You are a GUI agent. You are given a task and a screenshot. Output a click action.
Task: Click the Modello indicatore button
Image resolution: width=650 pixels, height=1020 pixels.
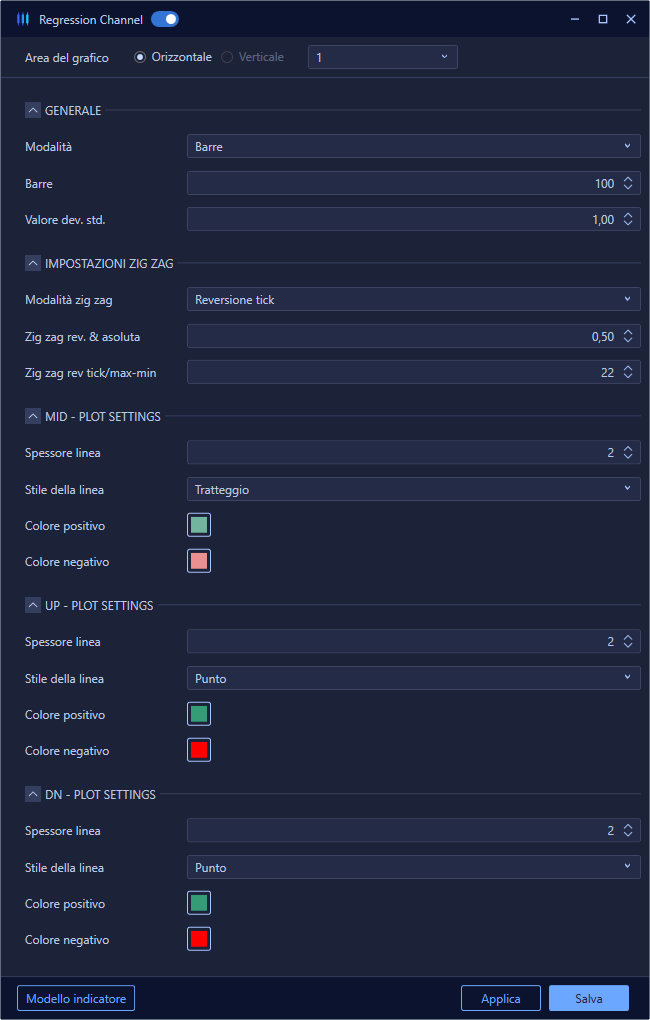click(76, 998)
